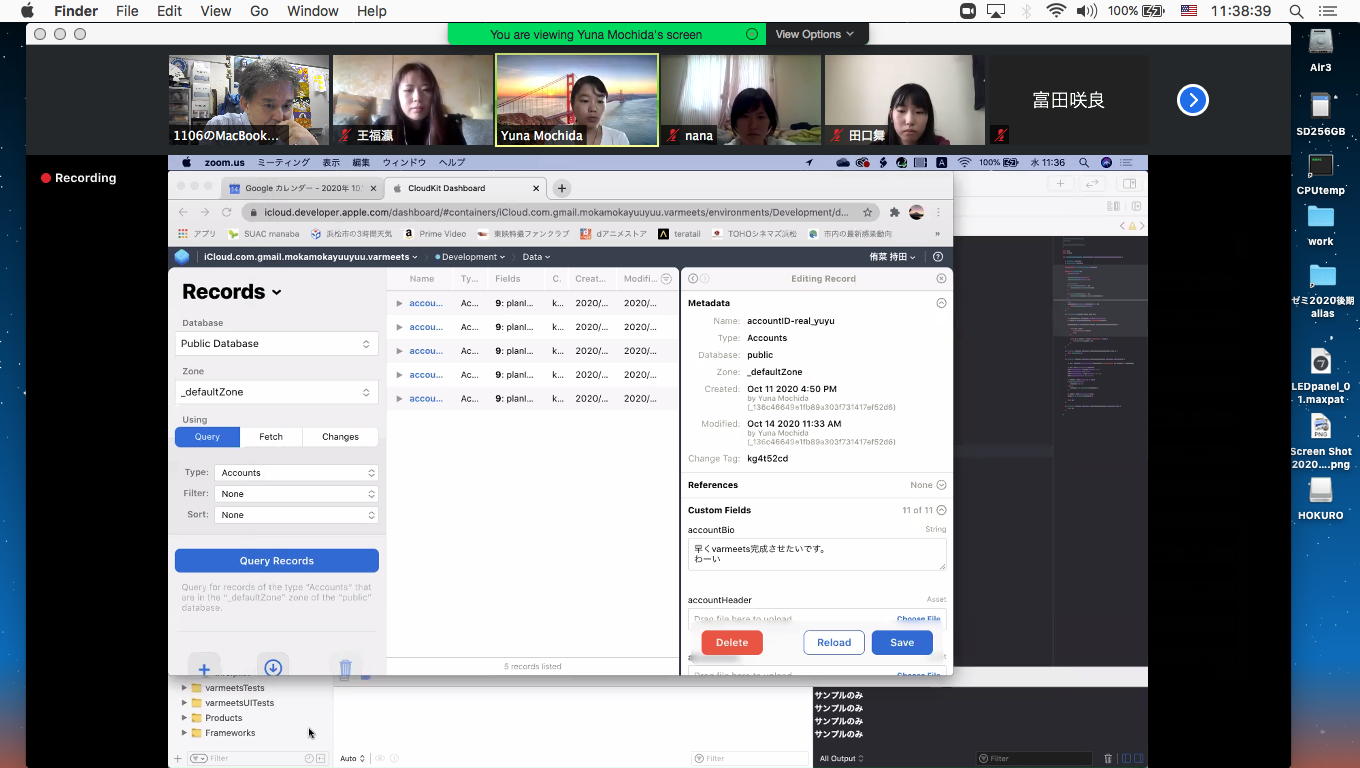This screenshot has width=1360, height=768.
Task: Open the Sort dropdown
Action: click(296, 515)
